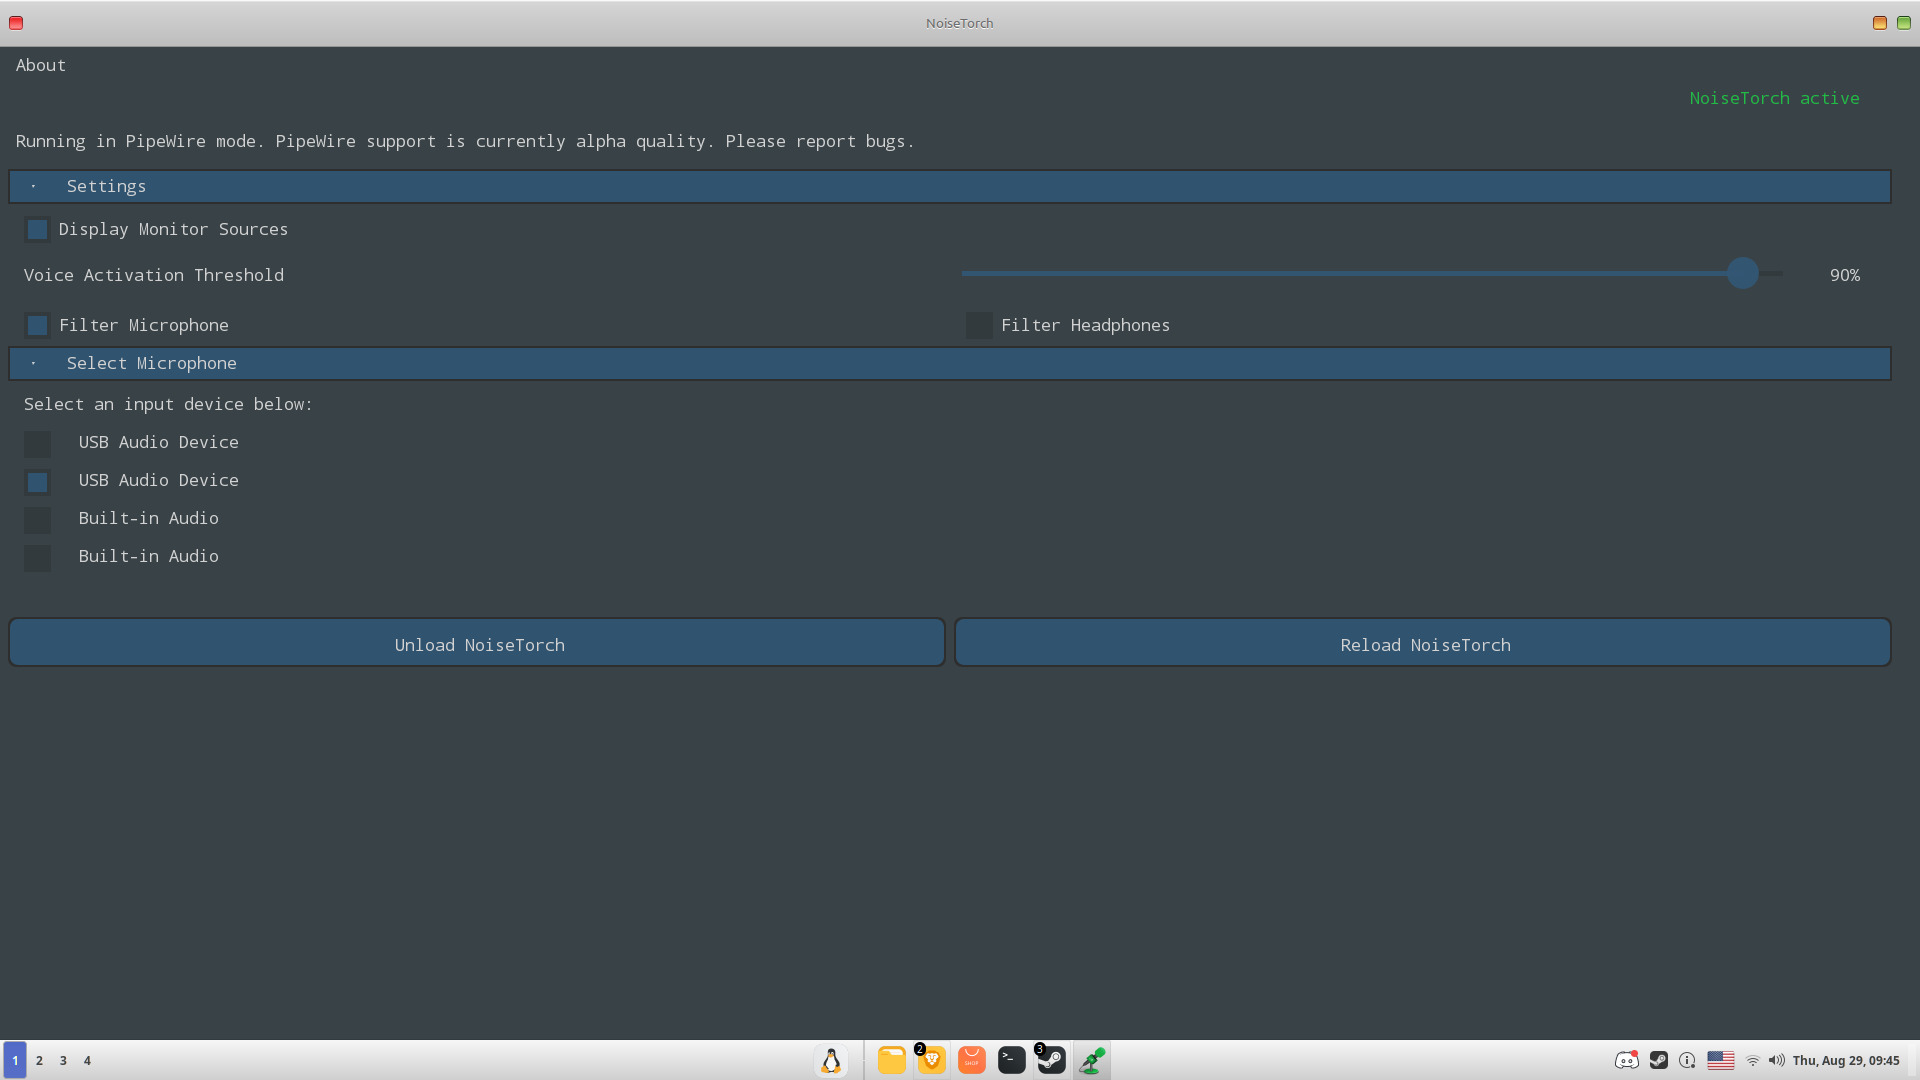Open the Discord tray icon
Image resolution: width=1920 pixels, height=1080 pixels.
1626,1060
